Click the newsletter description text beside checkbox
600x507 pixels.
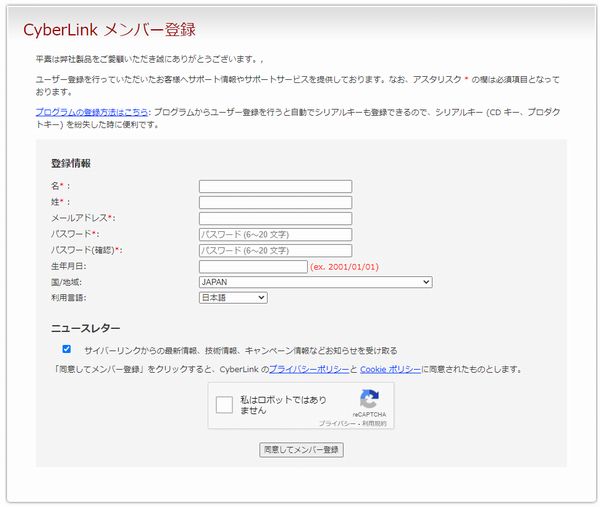(x=241, y=350)
